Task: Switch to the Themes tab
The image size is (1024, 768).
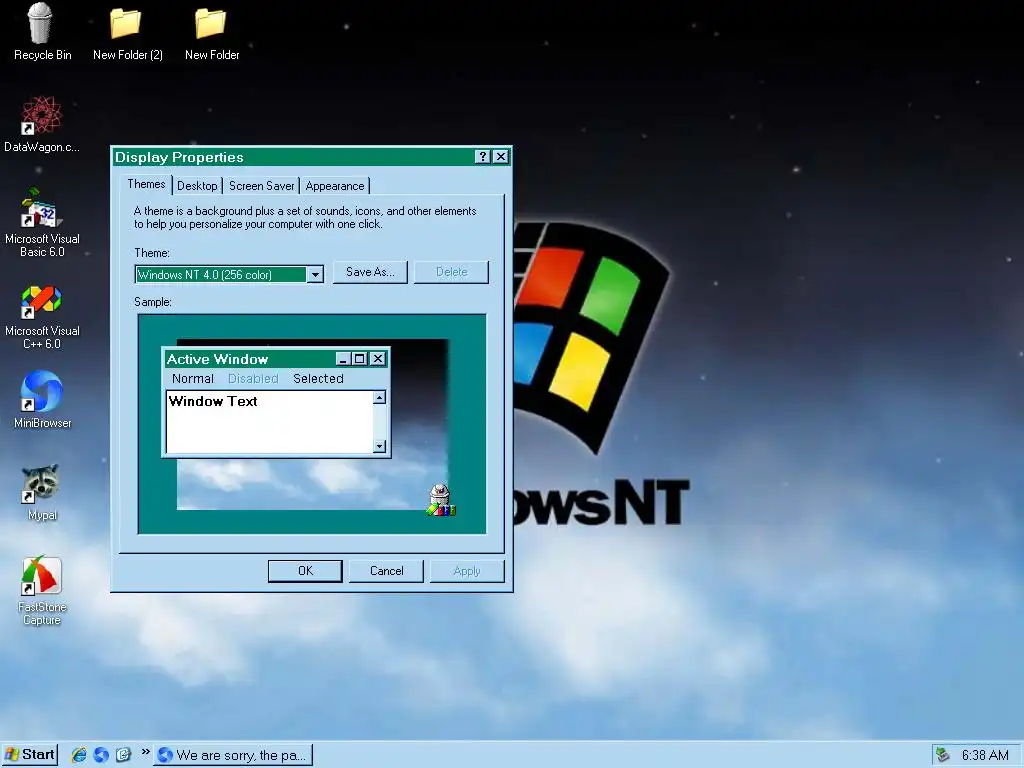Action: coord(146,184)
